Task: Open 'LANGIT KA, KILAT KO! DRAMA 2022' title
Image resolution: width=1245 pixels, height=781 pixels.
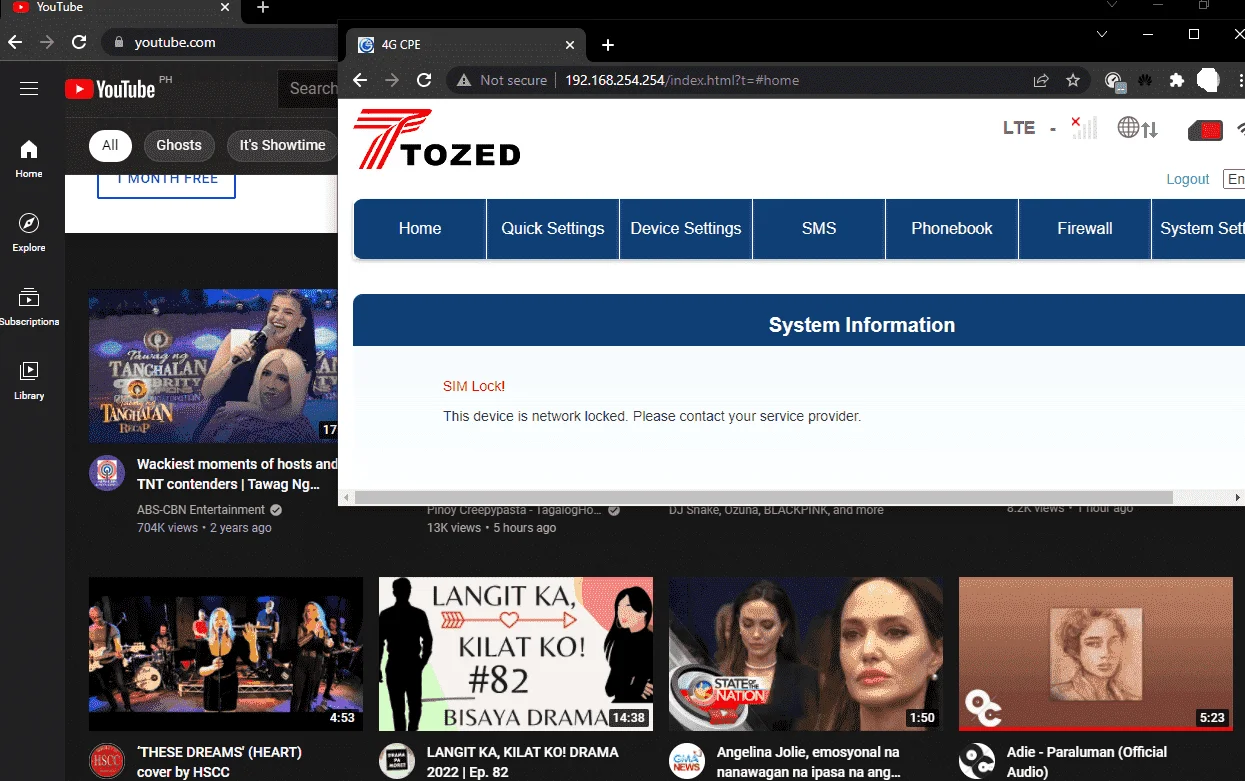Action: point(523,762)
